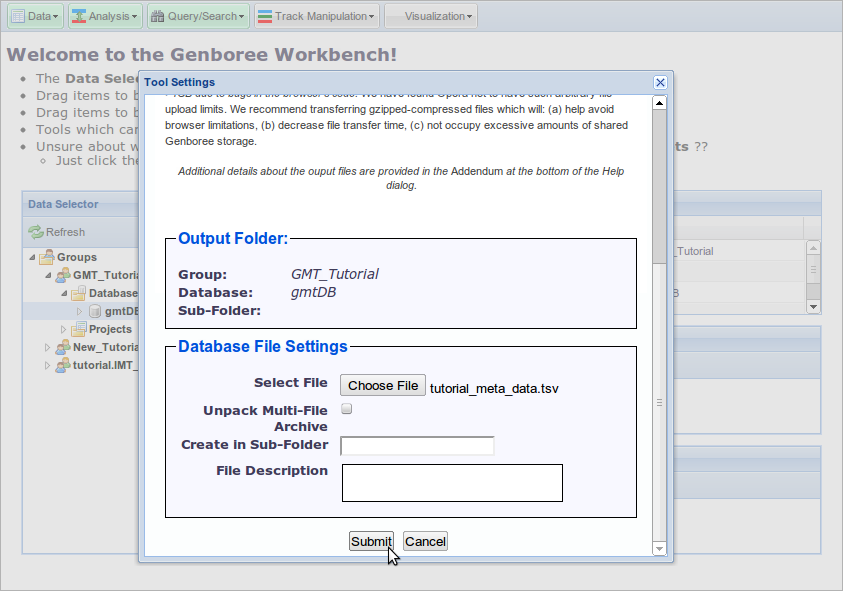The image size is (843, 591).
Task: Open the Track Manipulation menu
Action: click(x=317, y=16)
